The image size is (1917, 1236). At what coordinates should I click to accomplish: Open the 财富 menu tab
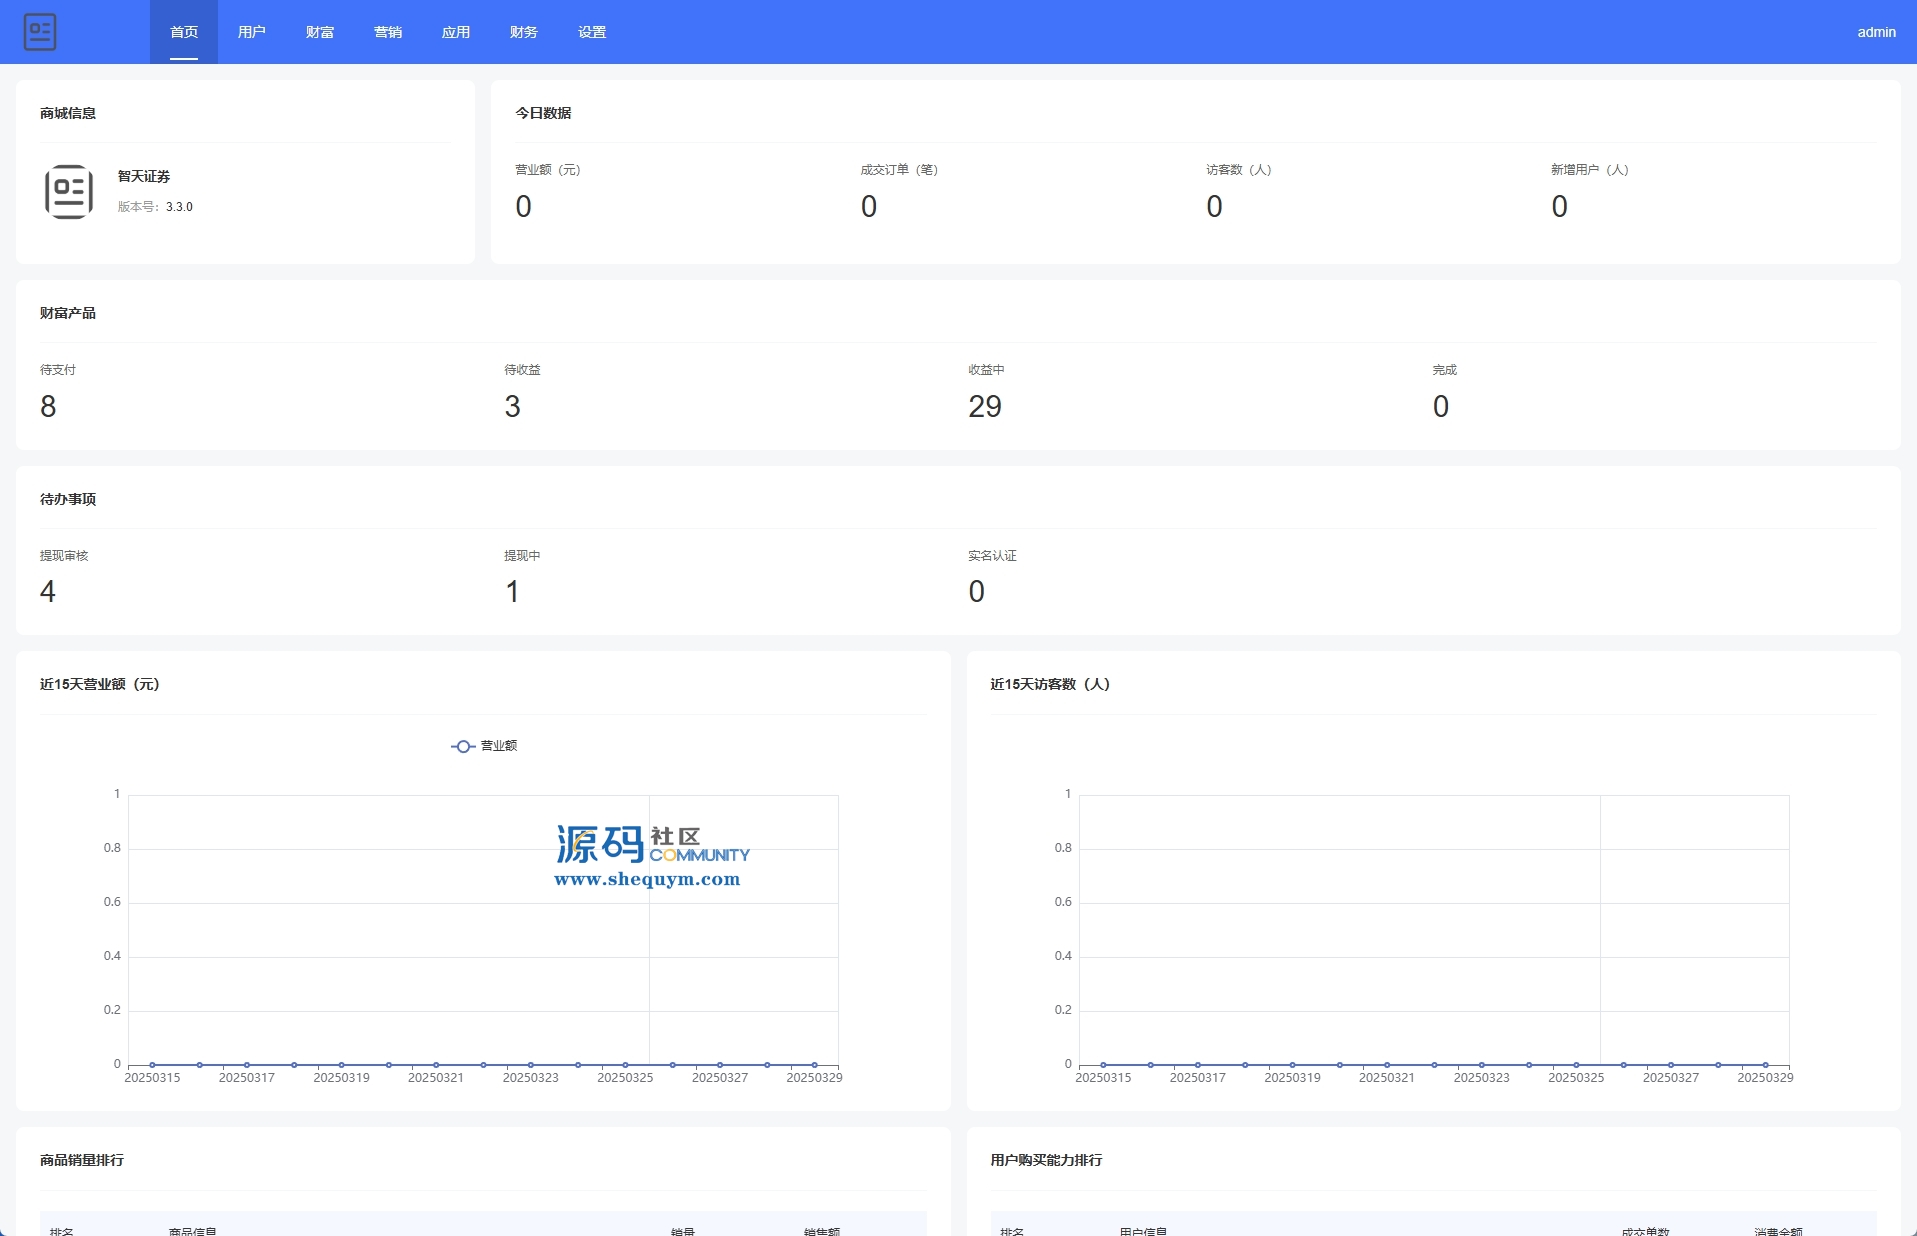click(320, 32)
